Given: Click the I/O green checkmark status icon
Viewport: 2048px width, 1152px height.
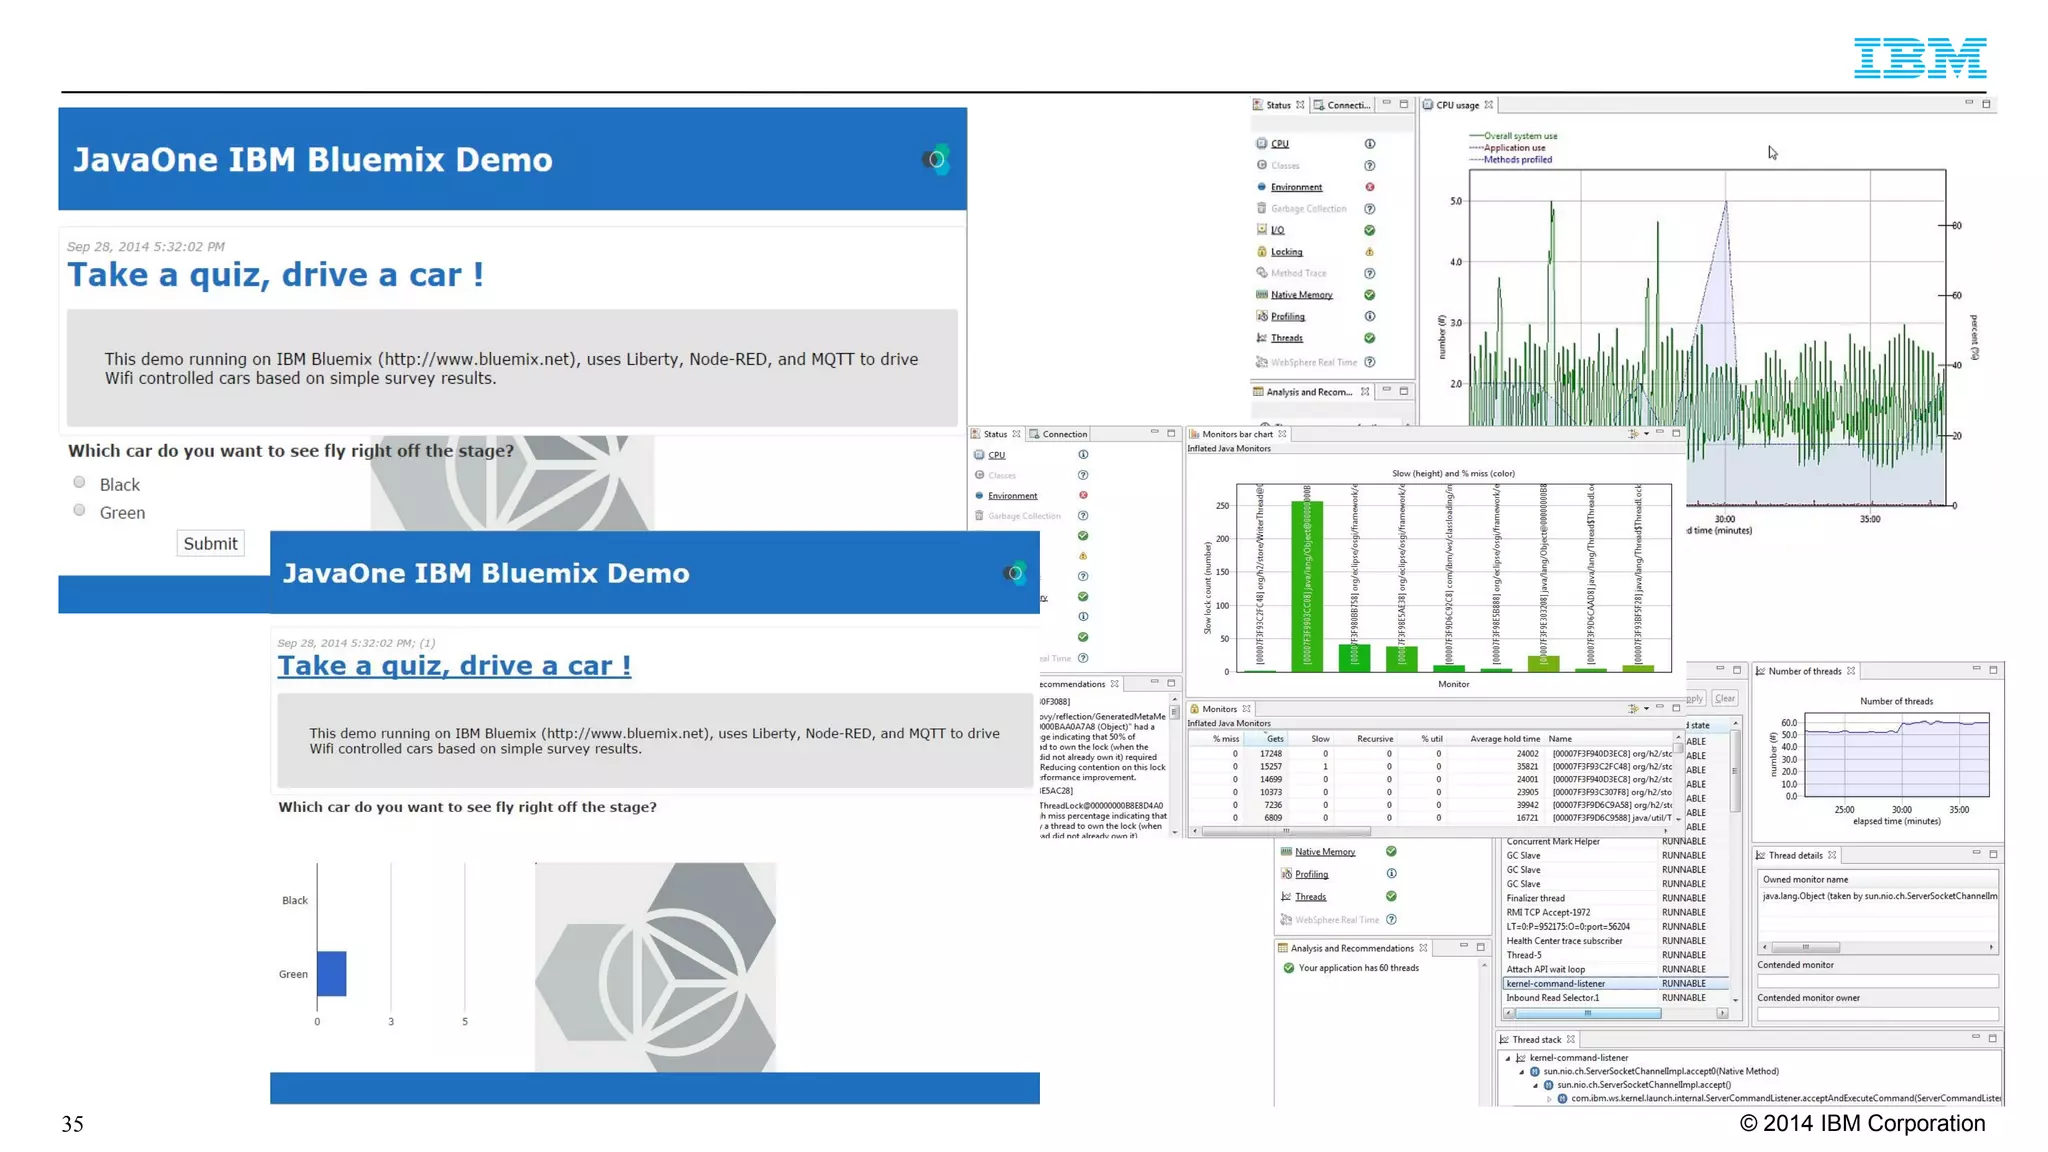Looking at the screenshot, I should (1369, 230).
